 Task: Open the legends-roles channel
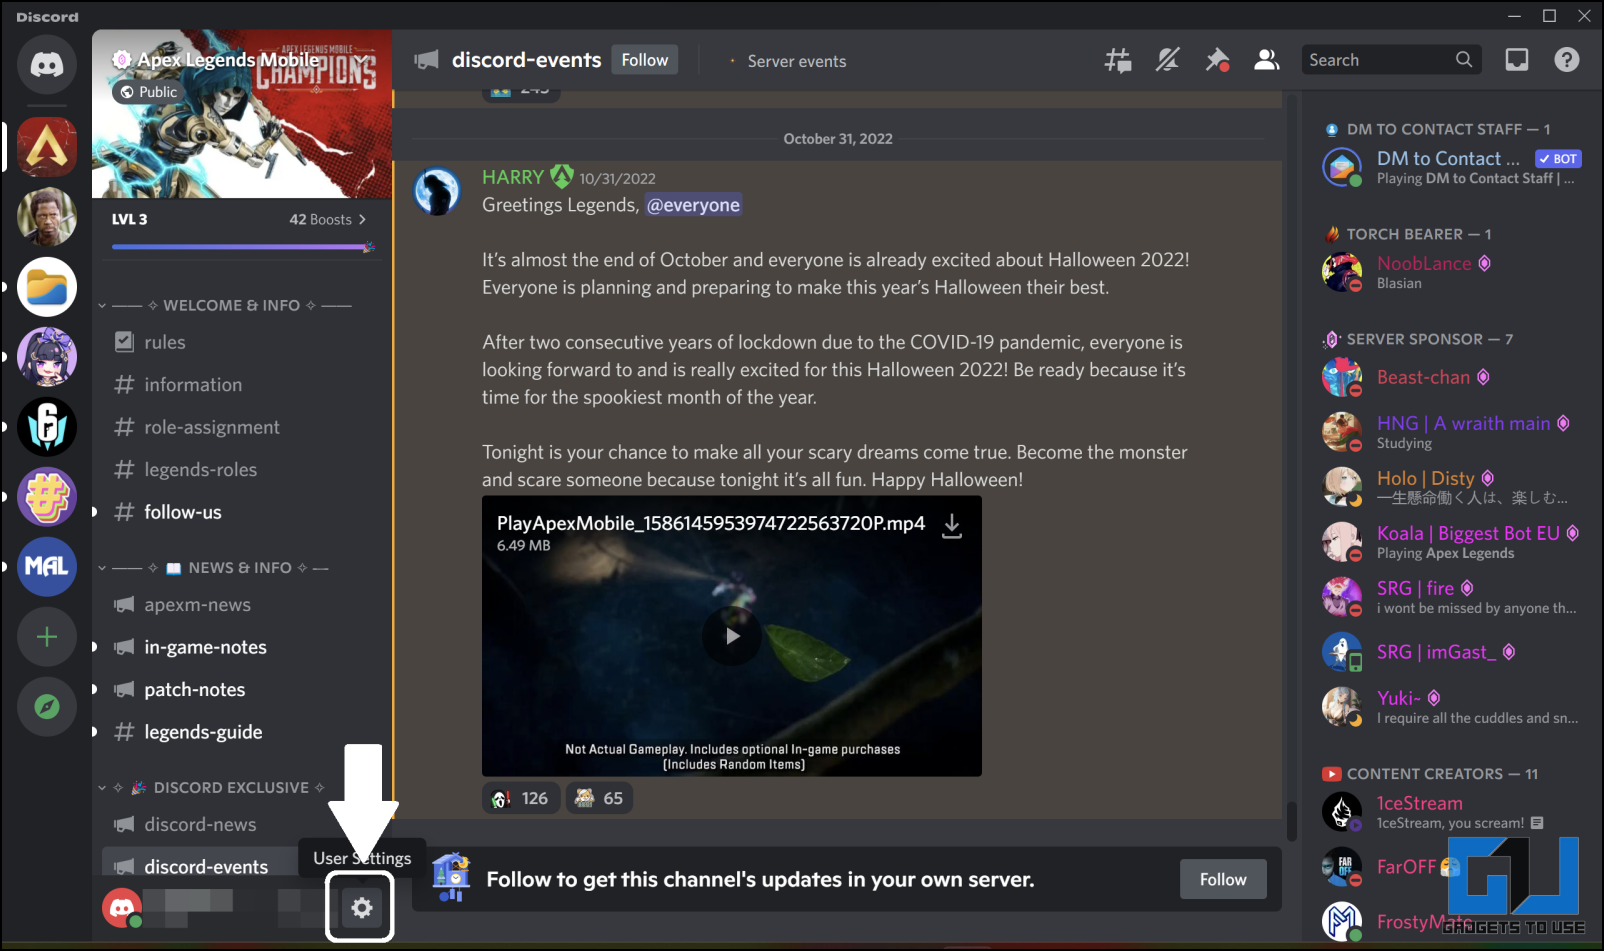tap(242, 470)
